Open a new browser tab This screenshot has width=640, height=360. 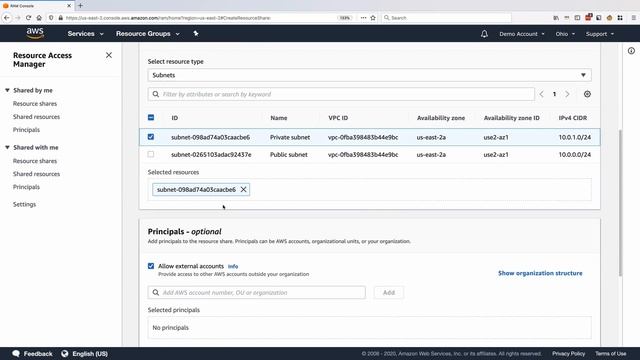coord(80,6)
